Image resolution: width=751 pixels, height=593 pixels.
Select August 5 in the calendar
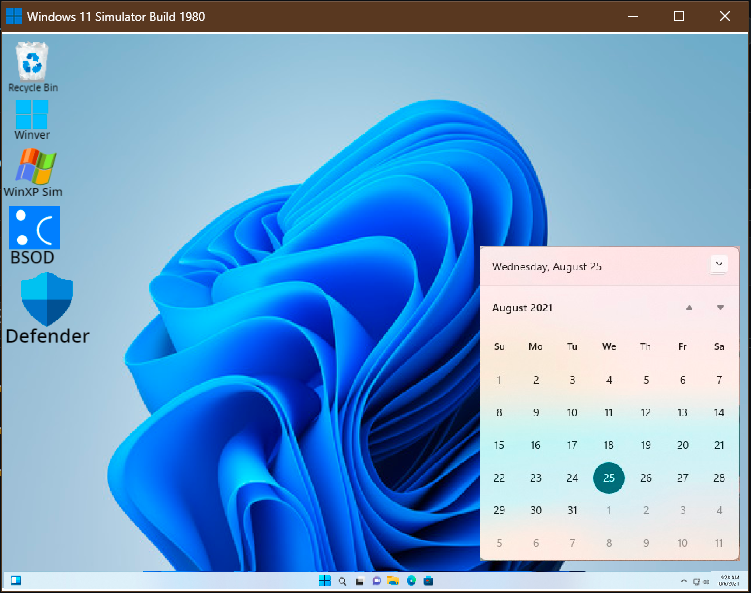tap(646, 380)
